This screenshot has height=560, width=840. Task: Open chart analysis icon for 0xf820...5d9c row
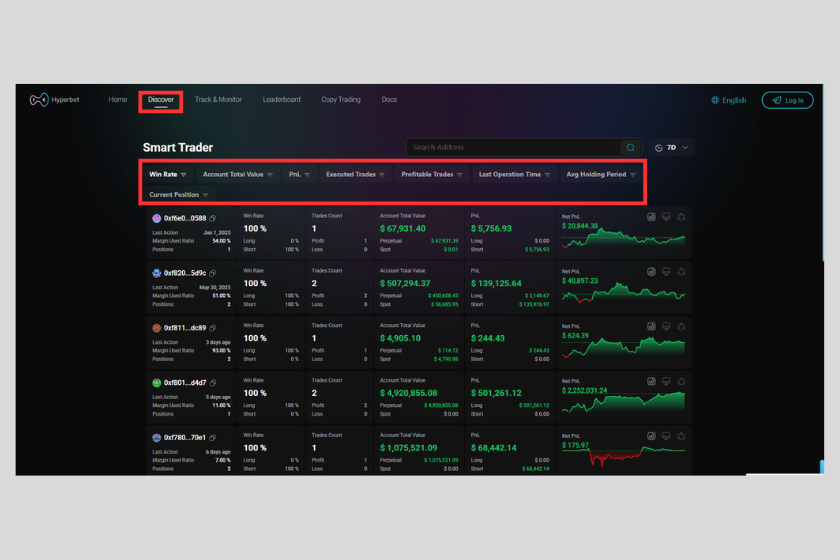pos(651,272)
